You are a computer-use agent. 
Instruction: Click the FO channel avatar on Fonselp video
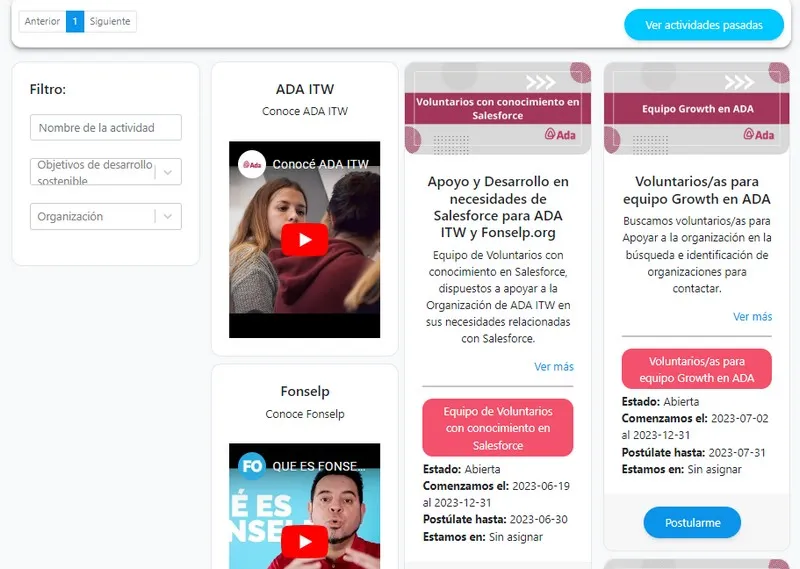251,466
